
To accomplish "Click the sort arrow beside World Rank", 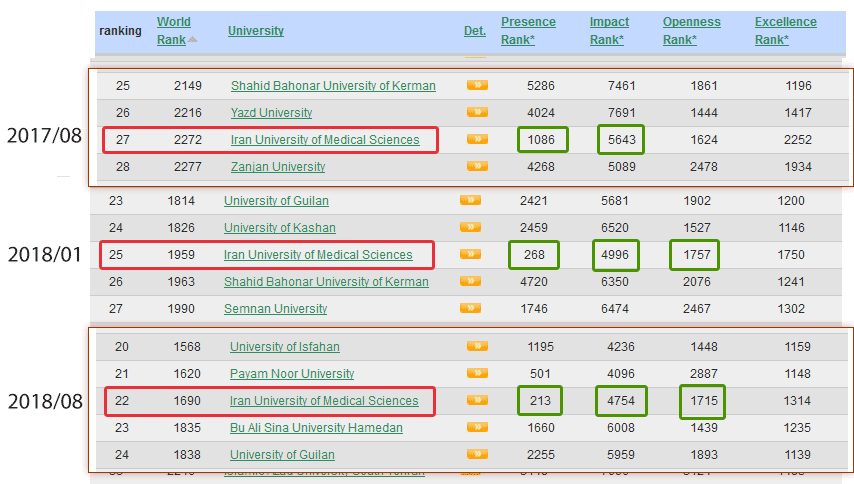I will pos(193,40).
